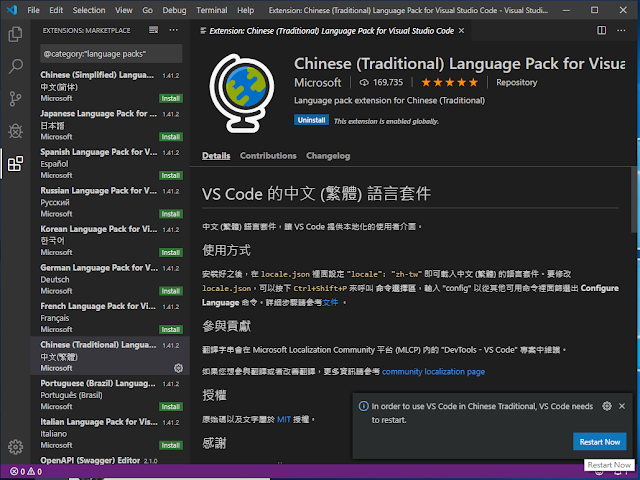Viewport: 640px width, 480px height.
Task: Open Extensions panel more actions menu
Action: [173, 30]
